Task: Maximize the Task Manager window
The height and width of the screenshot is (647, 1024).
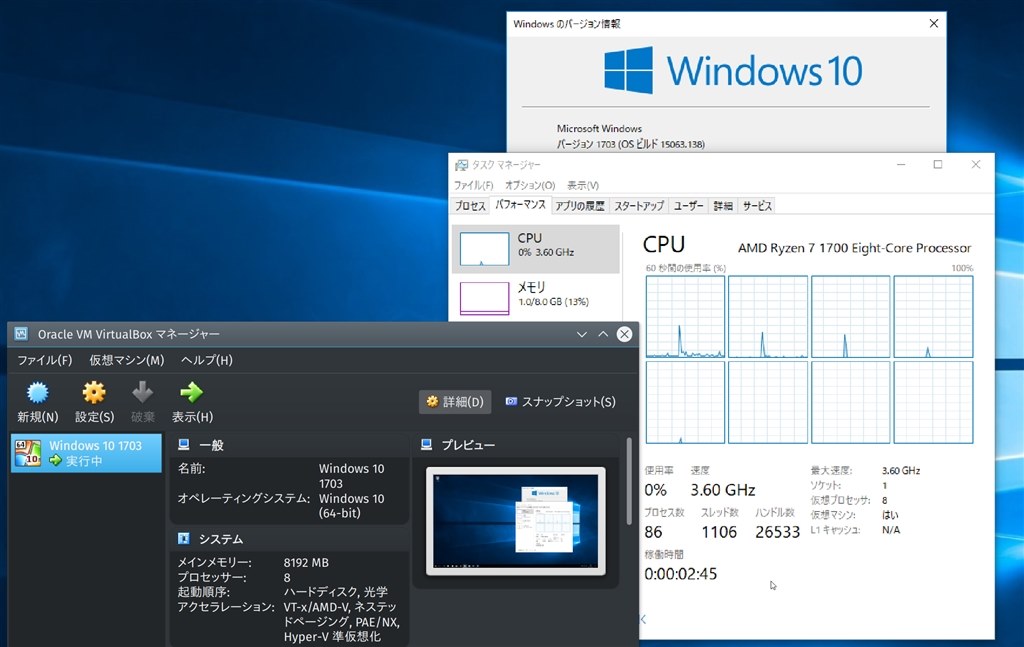Action: 938,165
